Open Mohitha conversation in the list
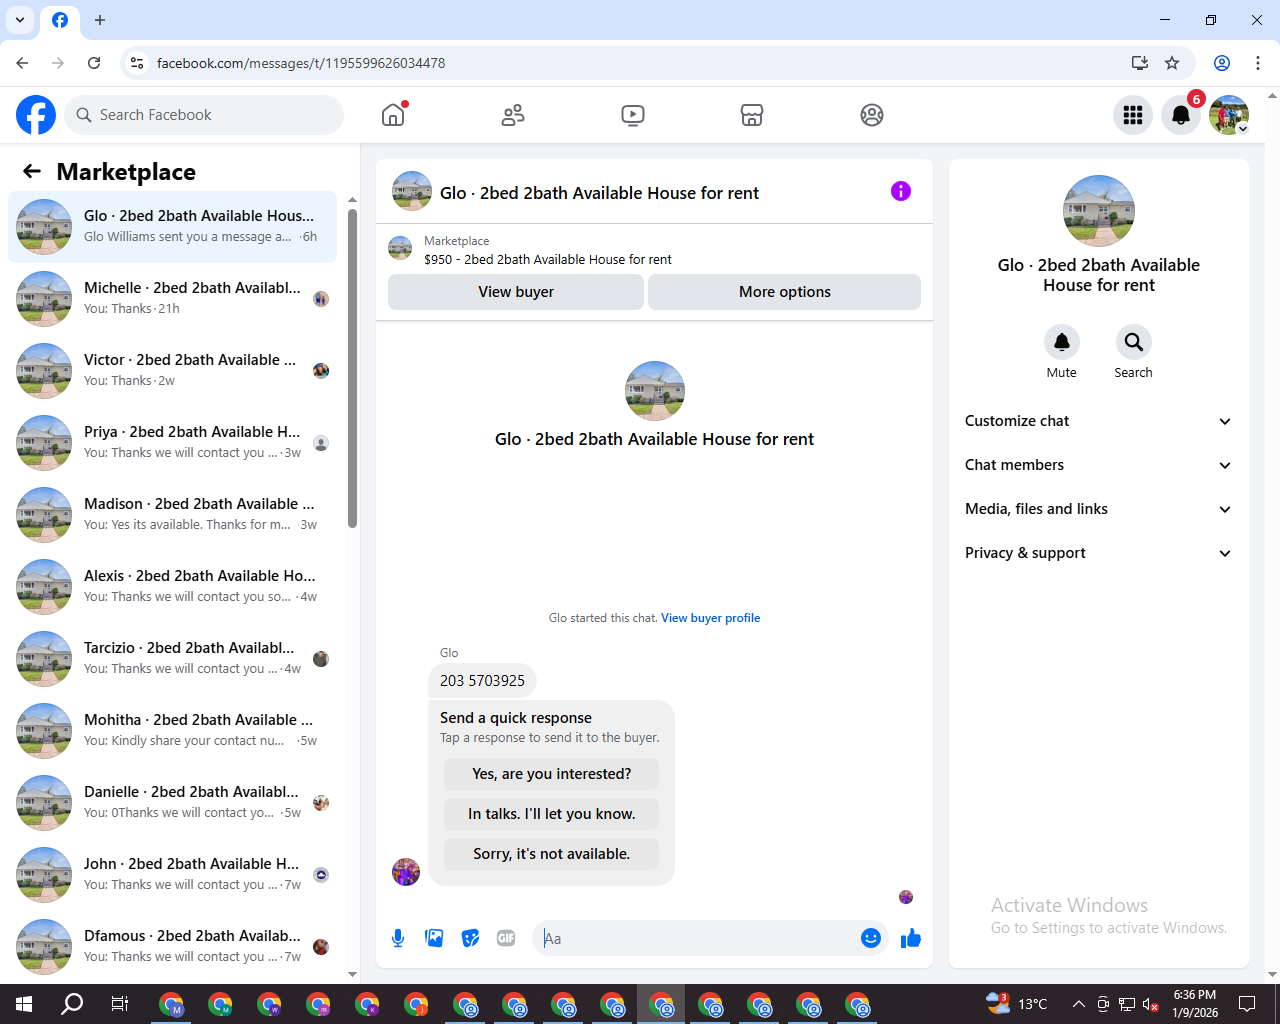Screen dimensions: 1280x1024 173,731
